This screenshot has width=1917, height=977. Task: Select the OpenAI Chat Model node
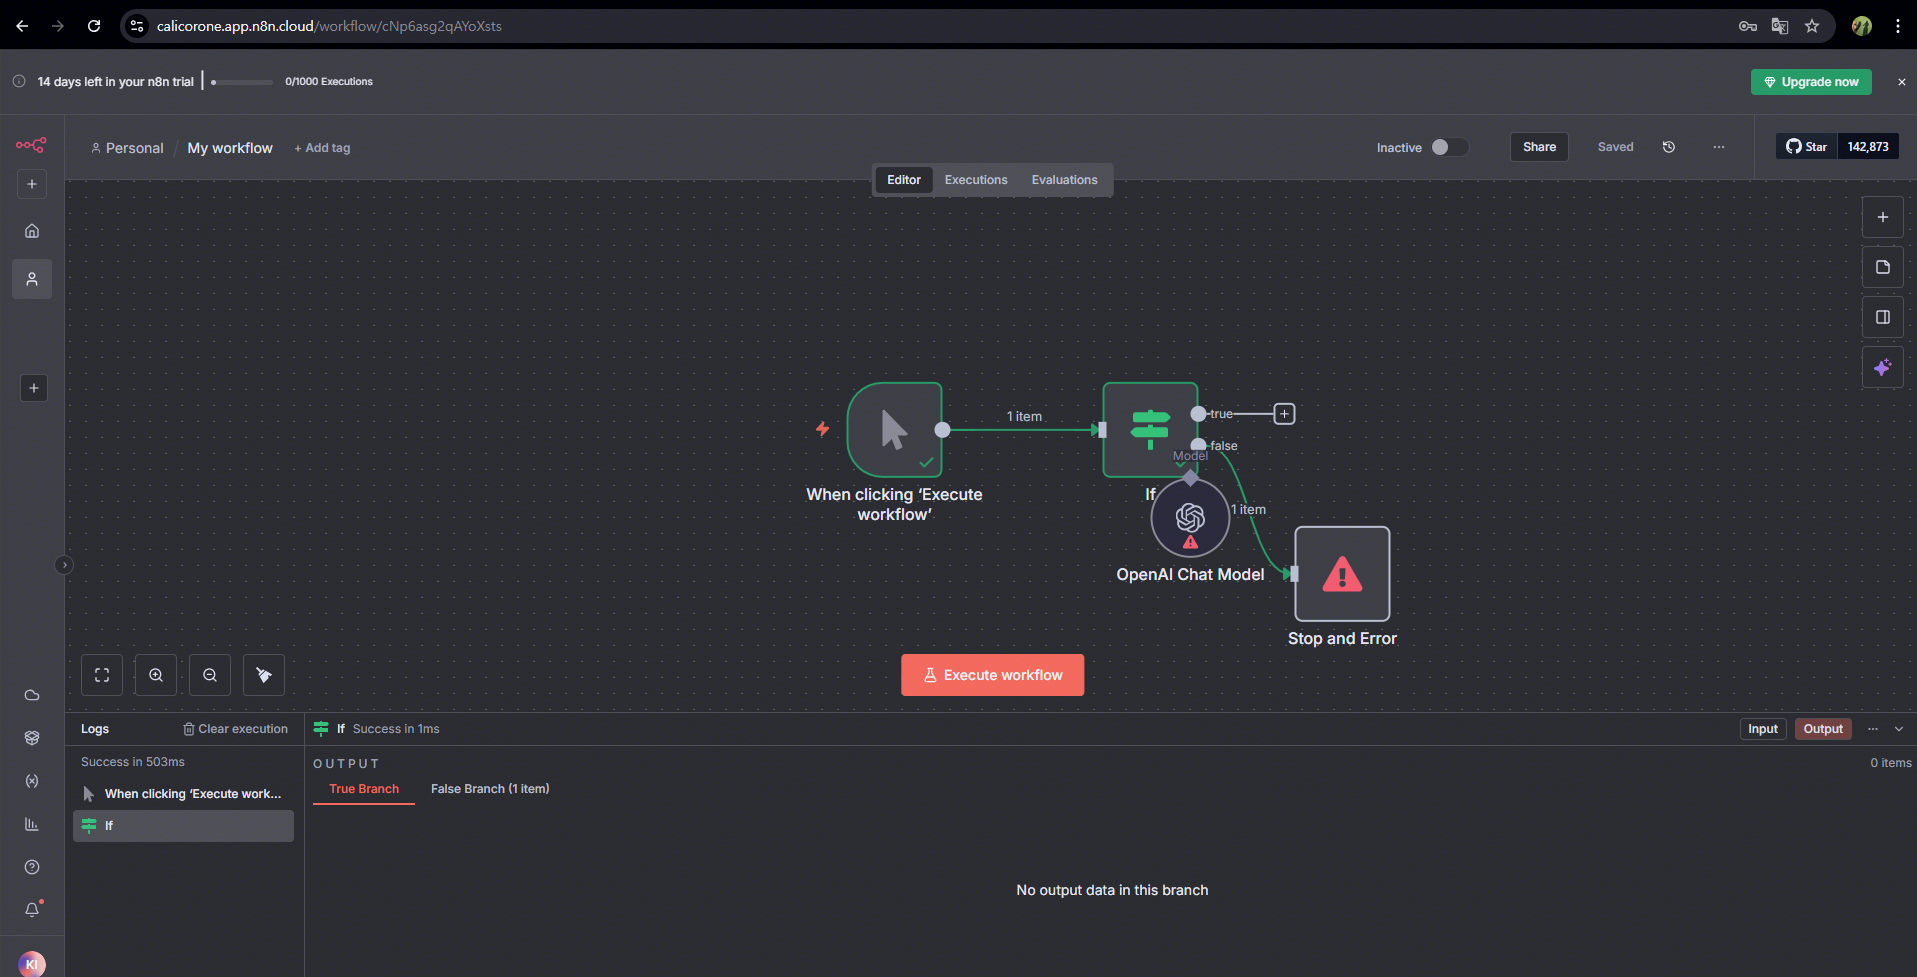(1190, 518)
